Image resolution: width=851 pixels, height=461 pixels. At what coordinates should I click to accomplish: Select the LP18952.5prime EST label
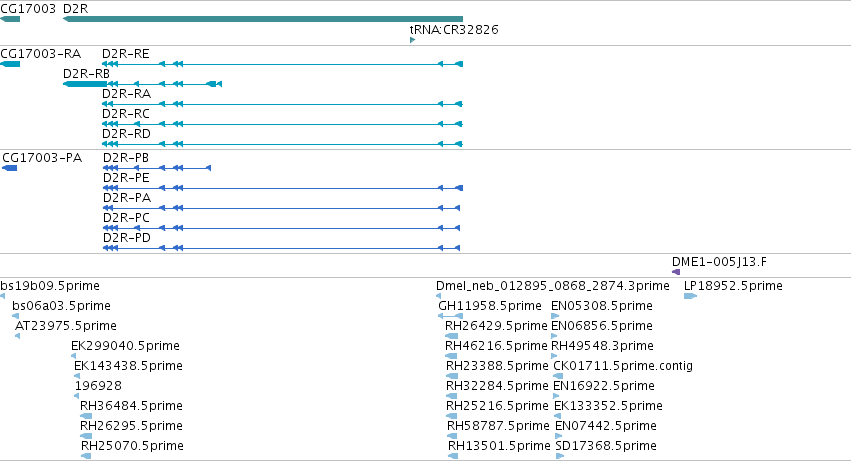[x=733, y=286]
